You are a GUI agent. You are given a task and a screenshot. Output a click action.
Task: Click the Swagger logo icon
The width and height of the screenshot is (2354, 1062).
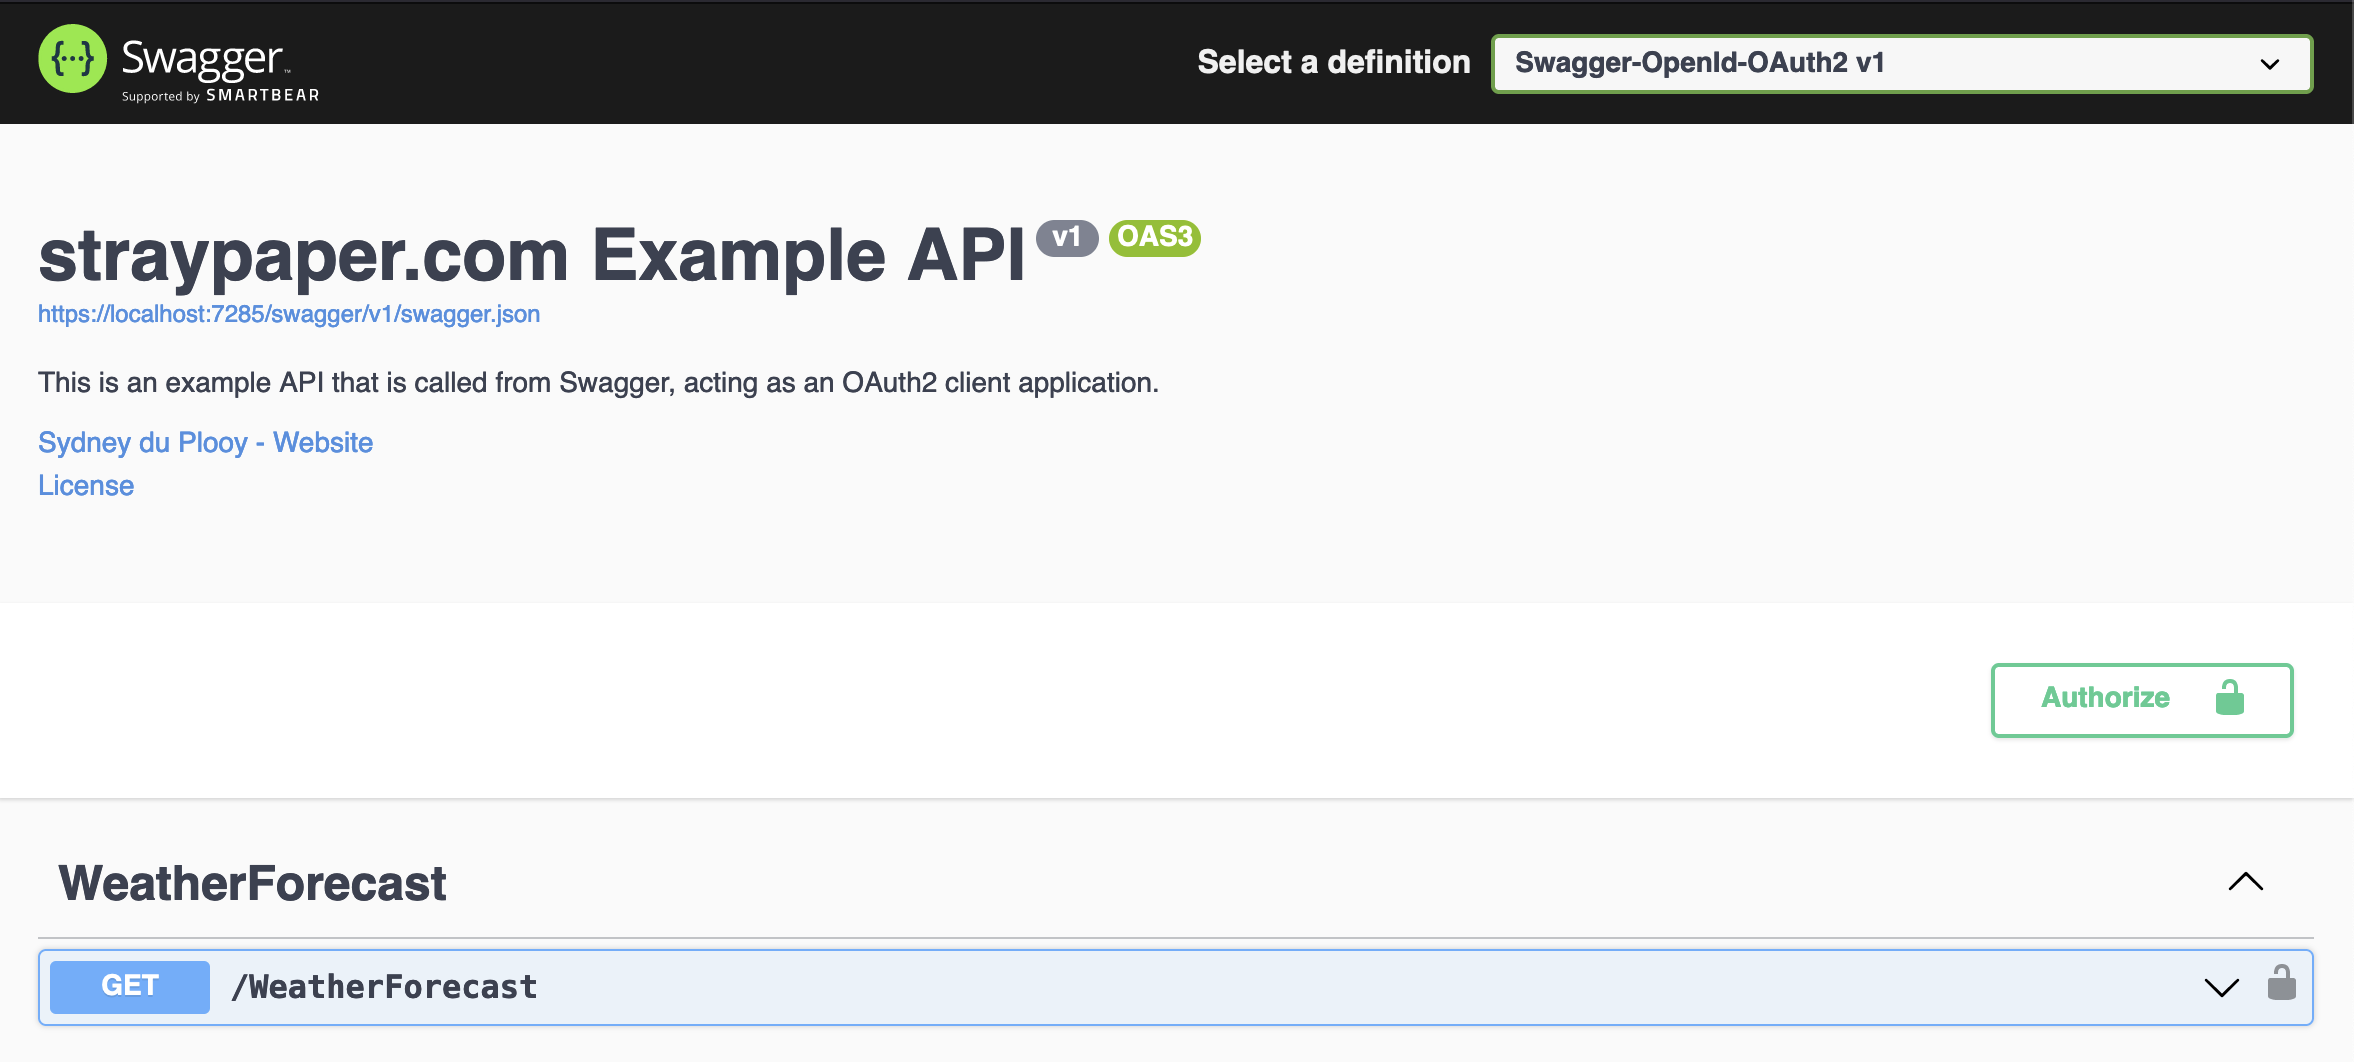pos(72,59)
